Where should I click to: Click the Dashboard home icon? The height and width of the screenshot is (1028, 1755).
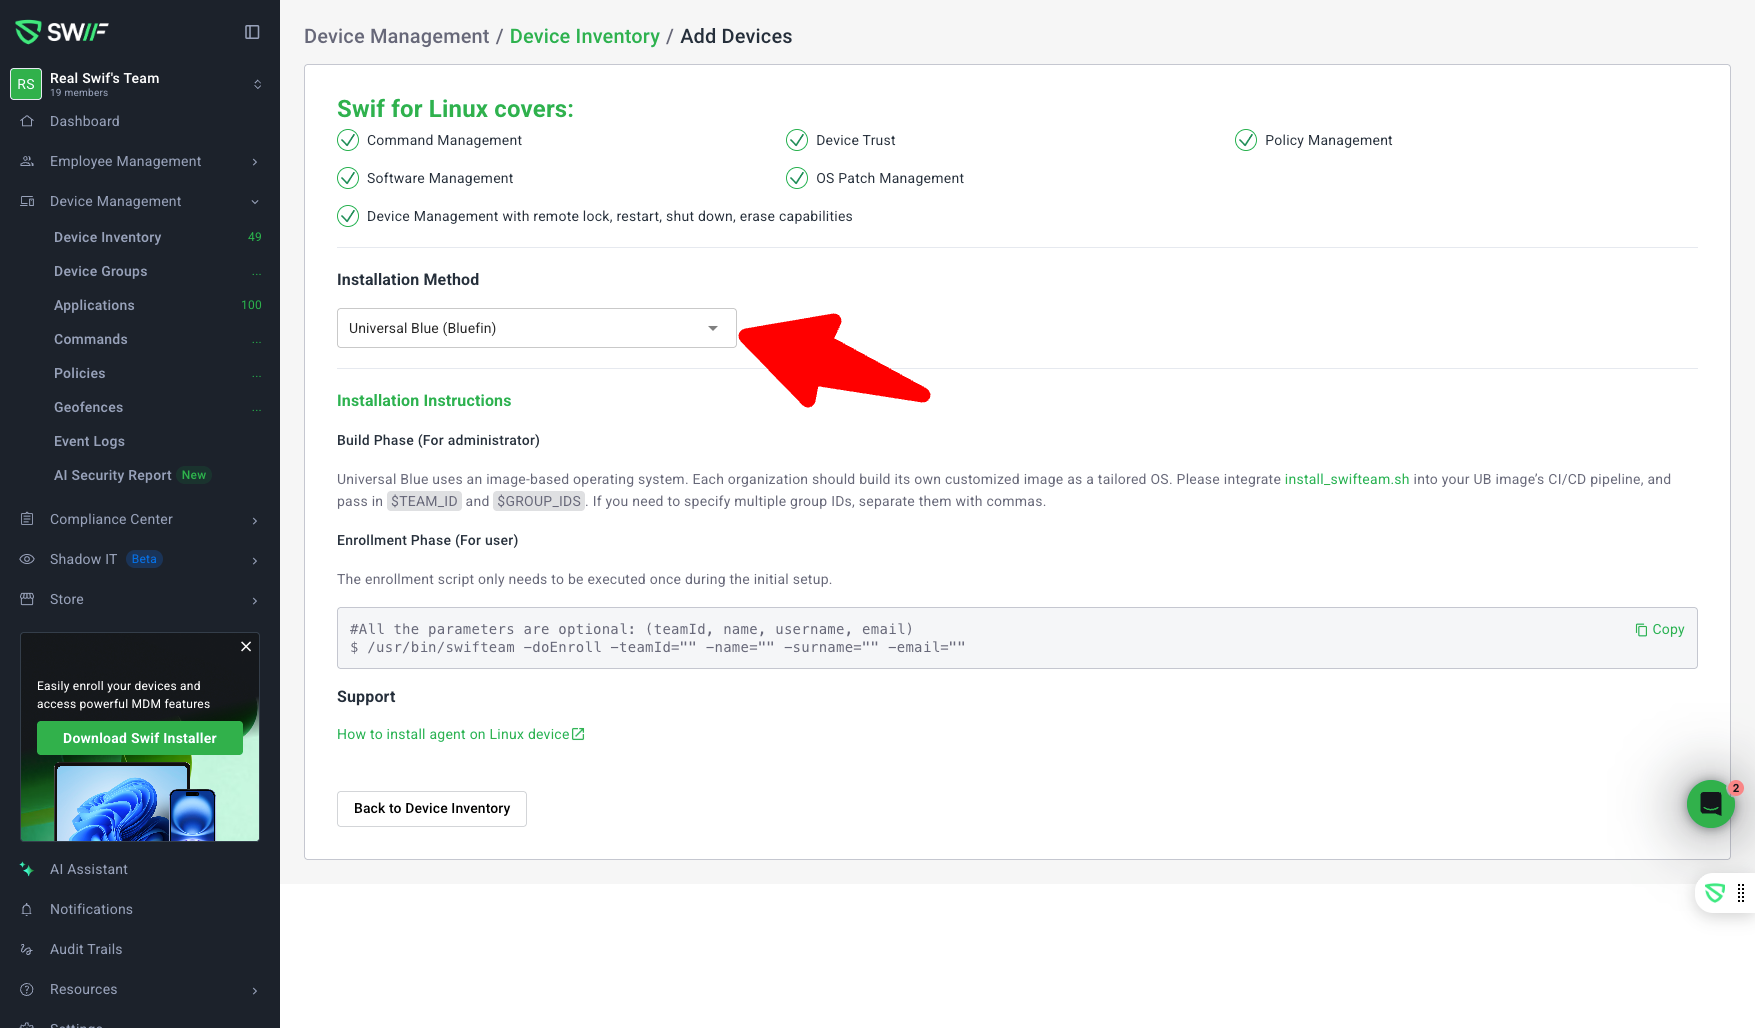[x=27, y=121]
